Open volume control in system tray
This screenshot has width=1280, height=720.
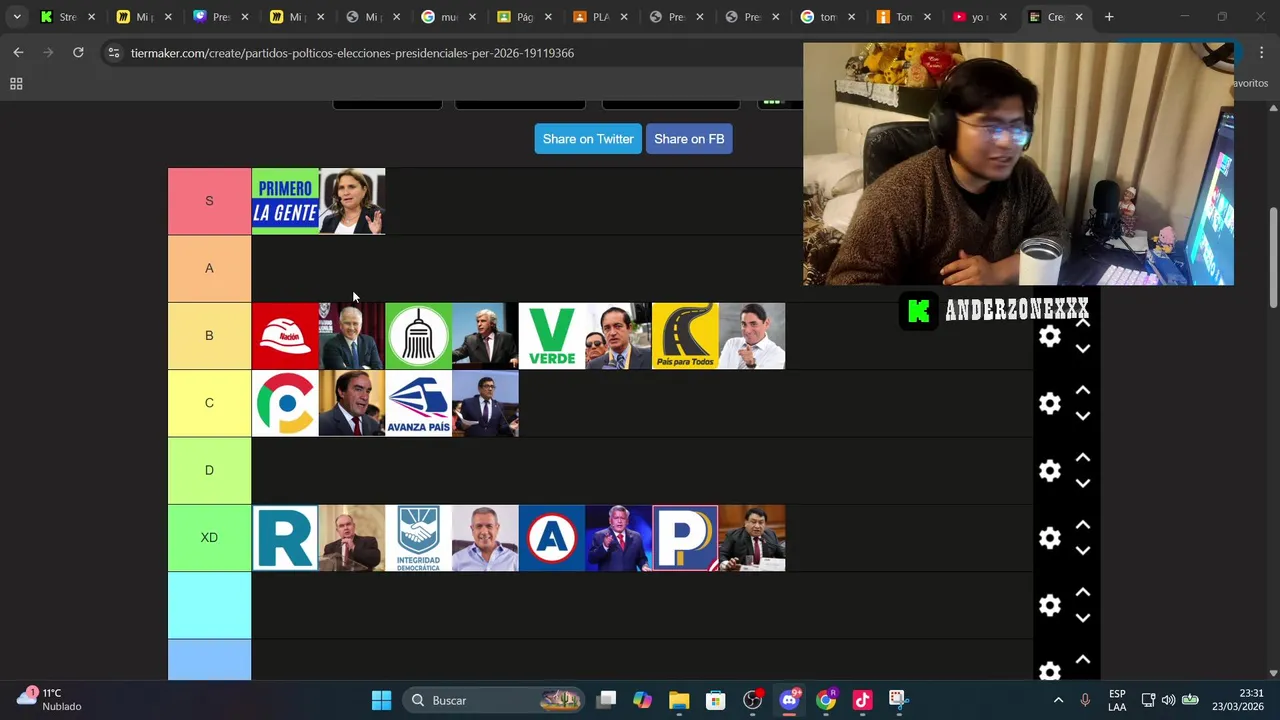tap(1168, 700)
